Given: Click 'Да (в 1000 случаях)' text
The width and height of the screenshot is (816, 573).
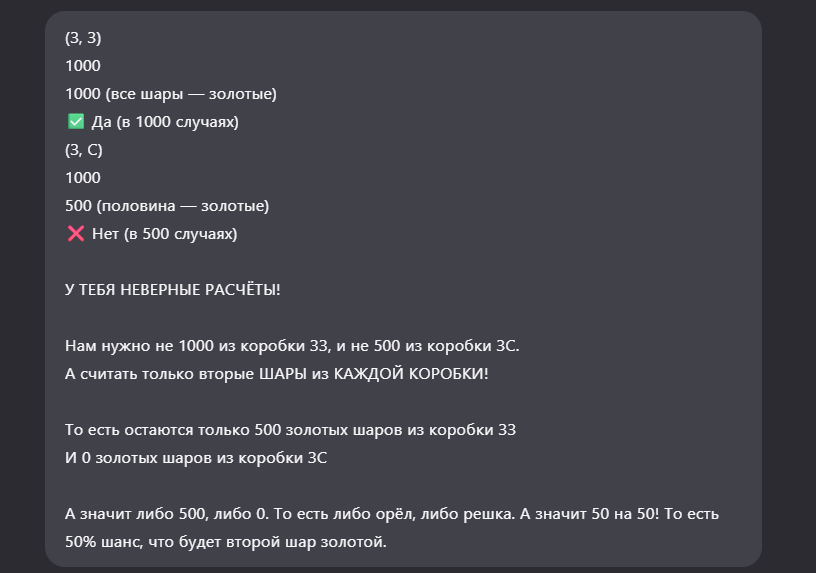Looking at the screenshot, I should point(165,122).
